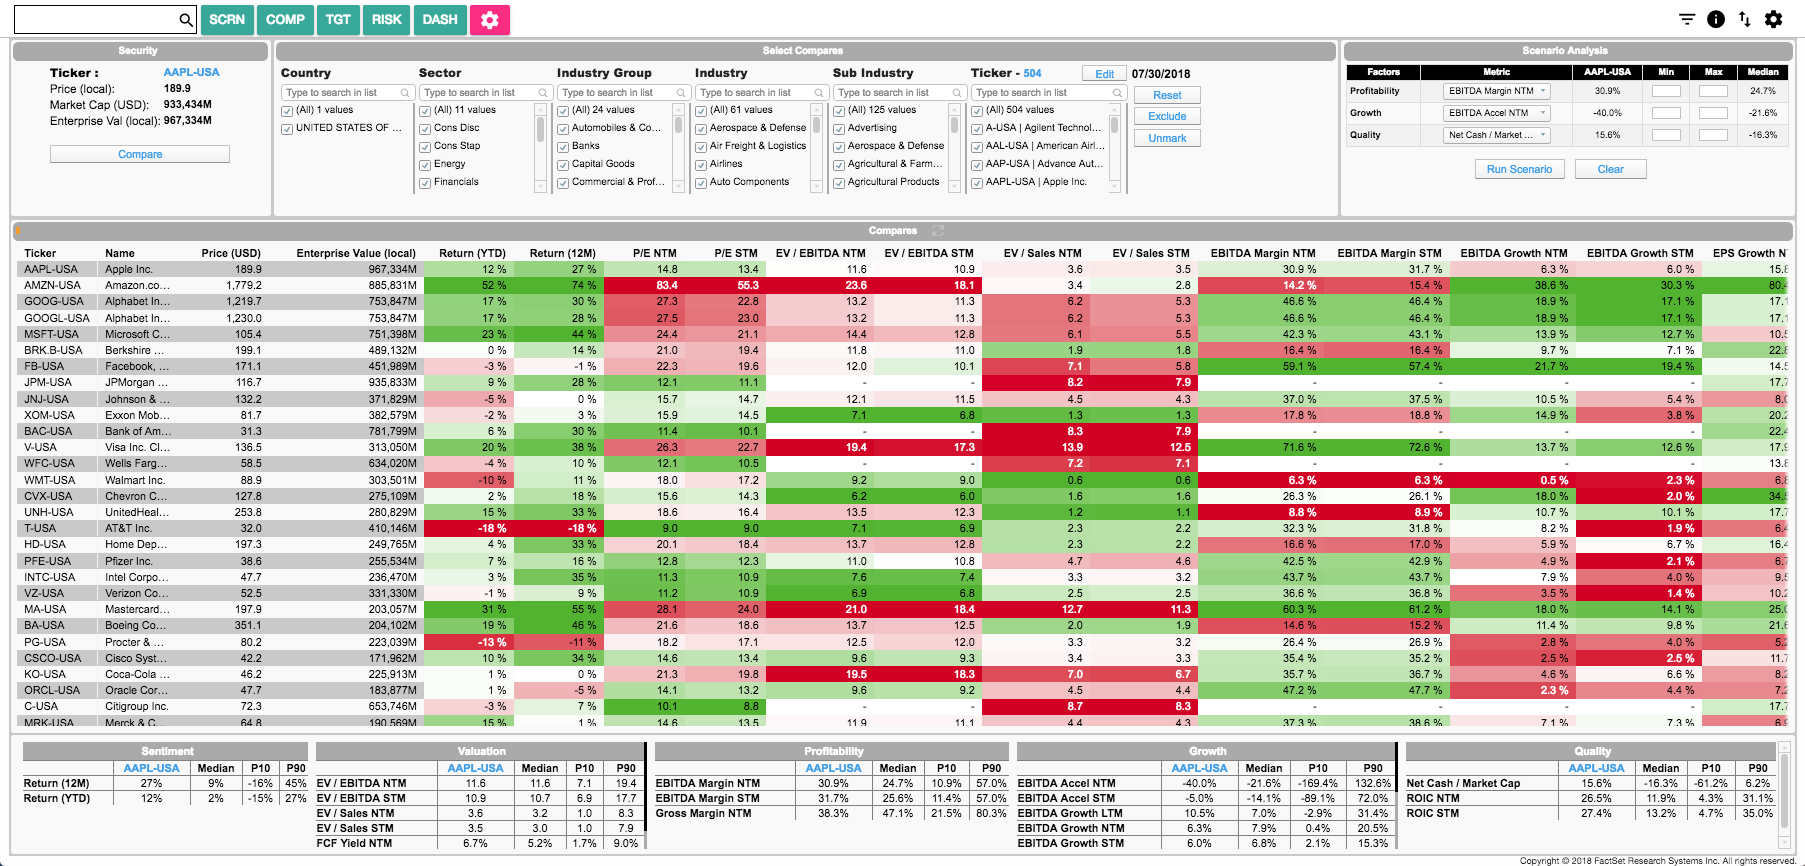Click the Clear button in Scenario Analysis
Viewport: 1805px width, 866px height.
click(x=1610, y=169)
